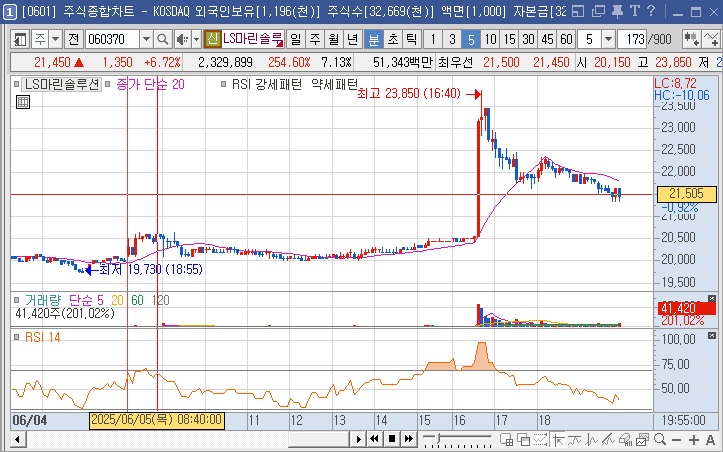Select the 1-minute interval button
The height and width of the screenshot is (452, 723).
(433, 39)
